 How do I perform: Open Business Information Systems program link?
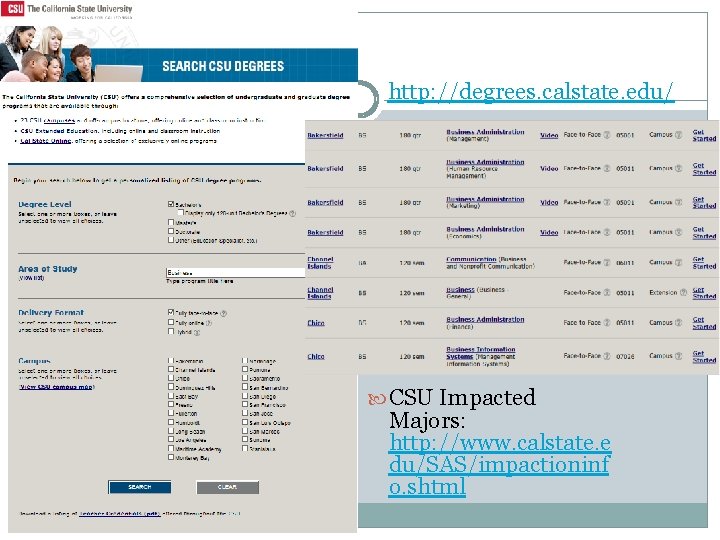[x=480, y=353]
